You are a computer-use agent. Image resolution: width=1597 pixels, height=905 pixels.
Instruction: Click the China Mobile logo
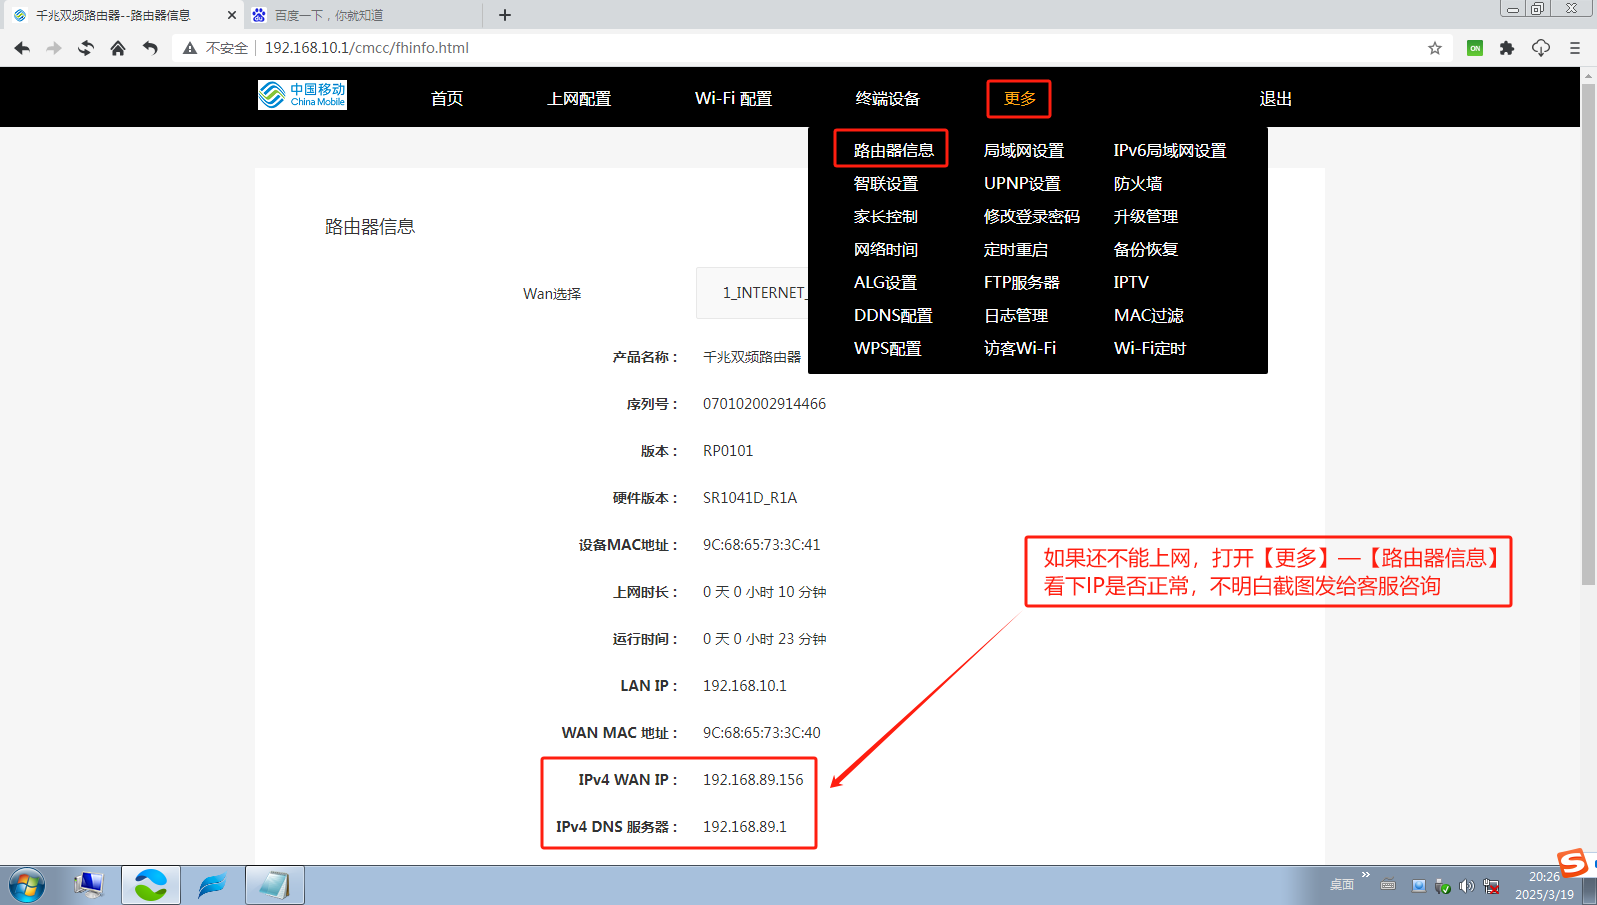coord(302,95)
